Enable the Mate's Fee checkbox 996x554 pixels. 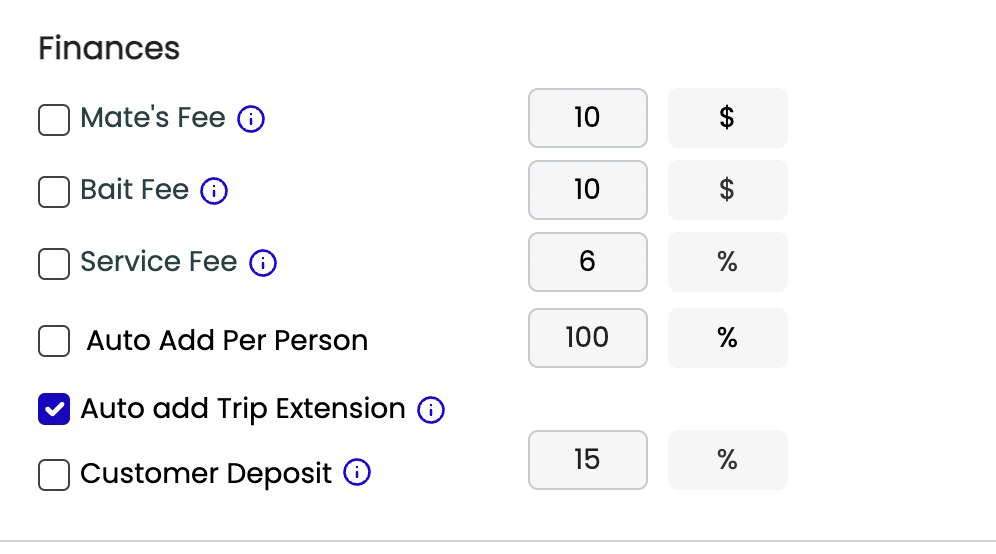pyautogui.click(x=54, y=120)
